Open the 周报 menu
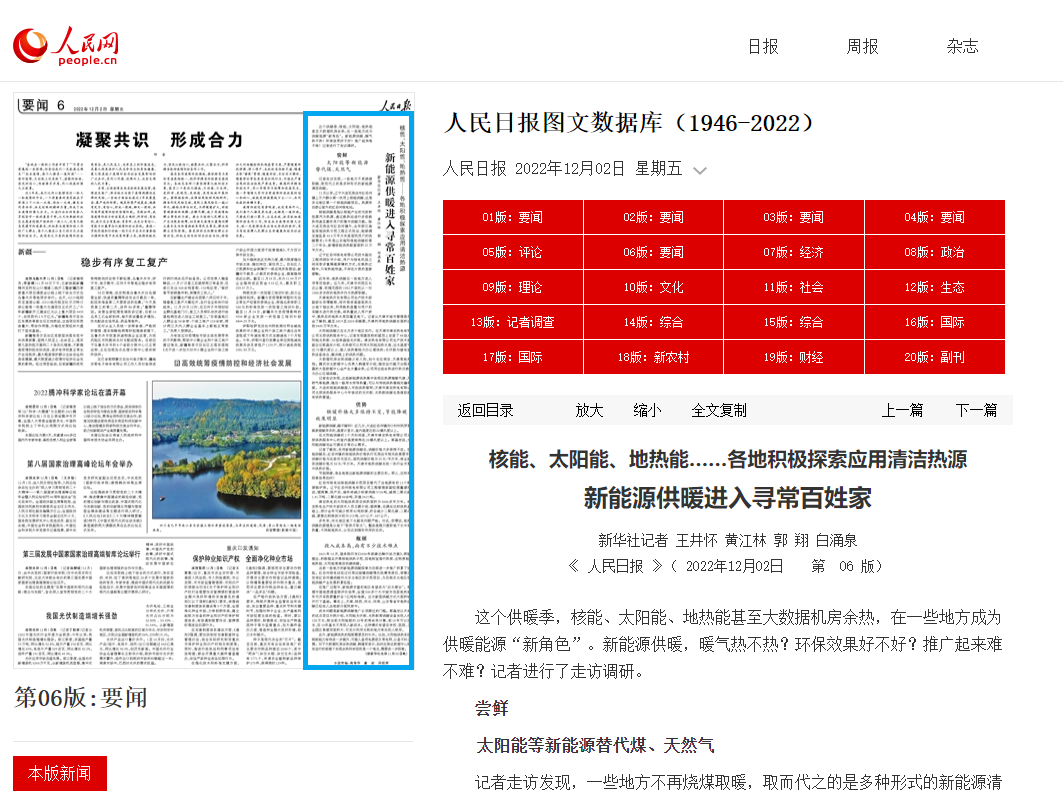1063x799 pixels. (x=862, y=47)
